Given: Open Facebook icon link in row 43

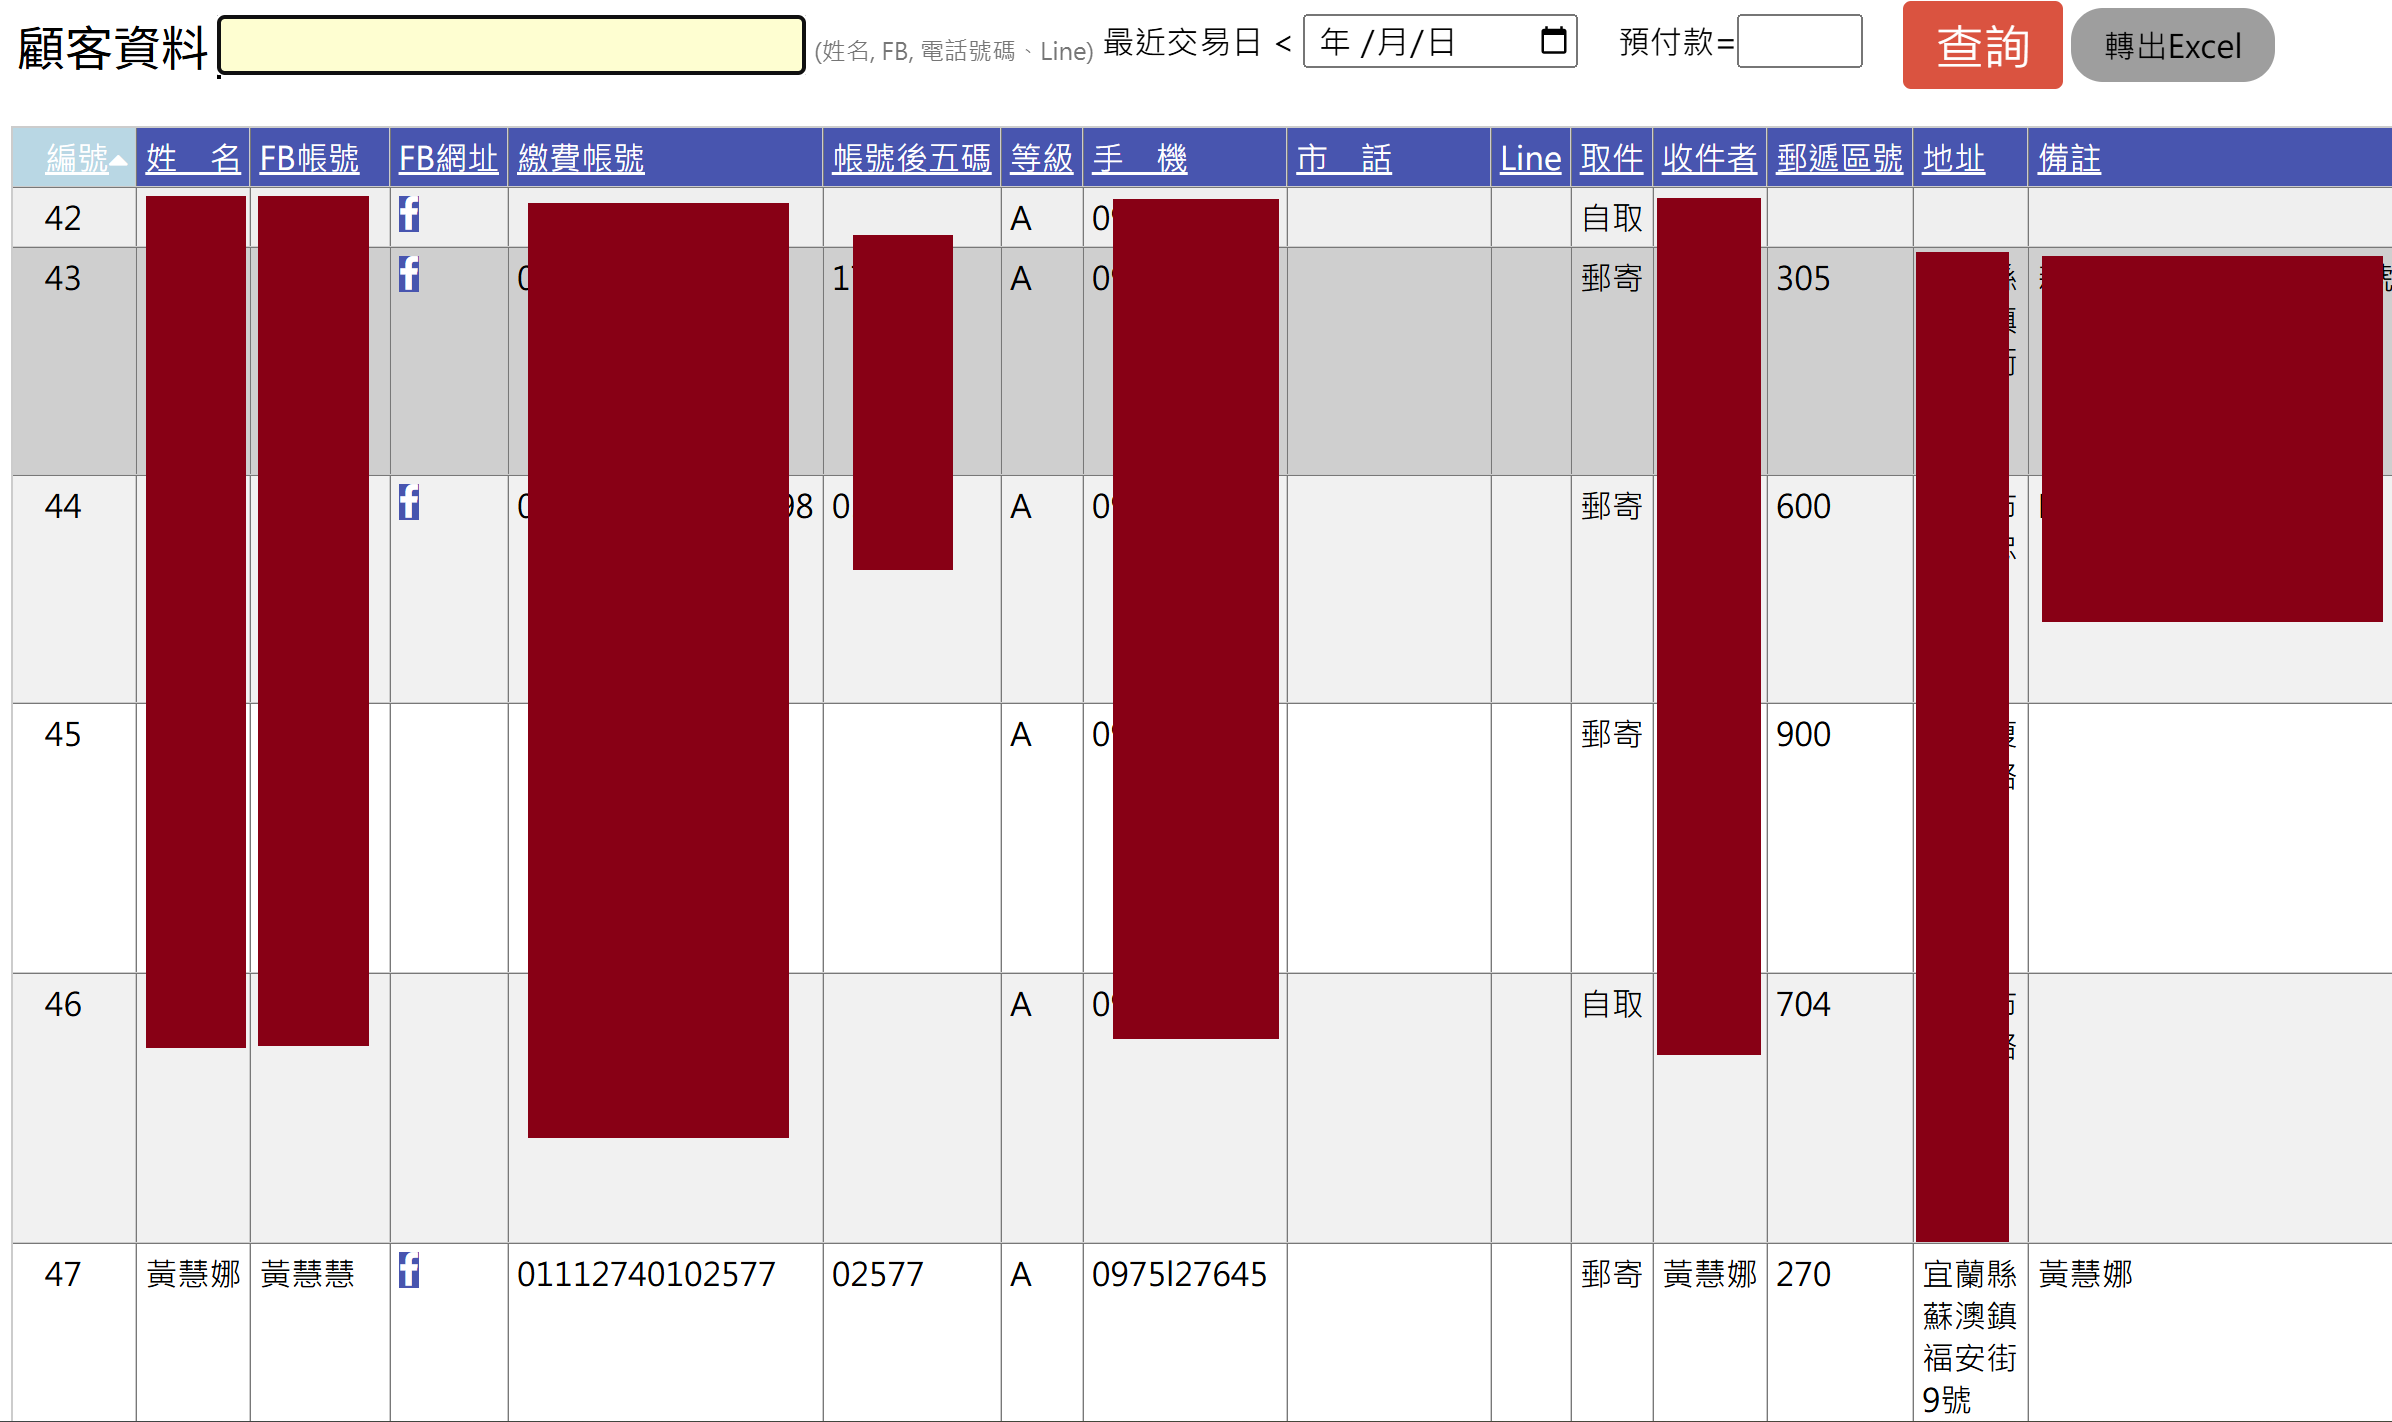Looking at the screenshot, I should click(x=409, y=274).
